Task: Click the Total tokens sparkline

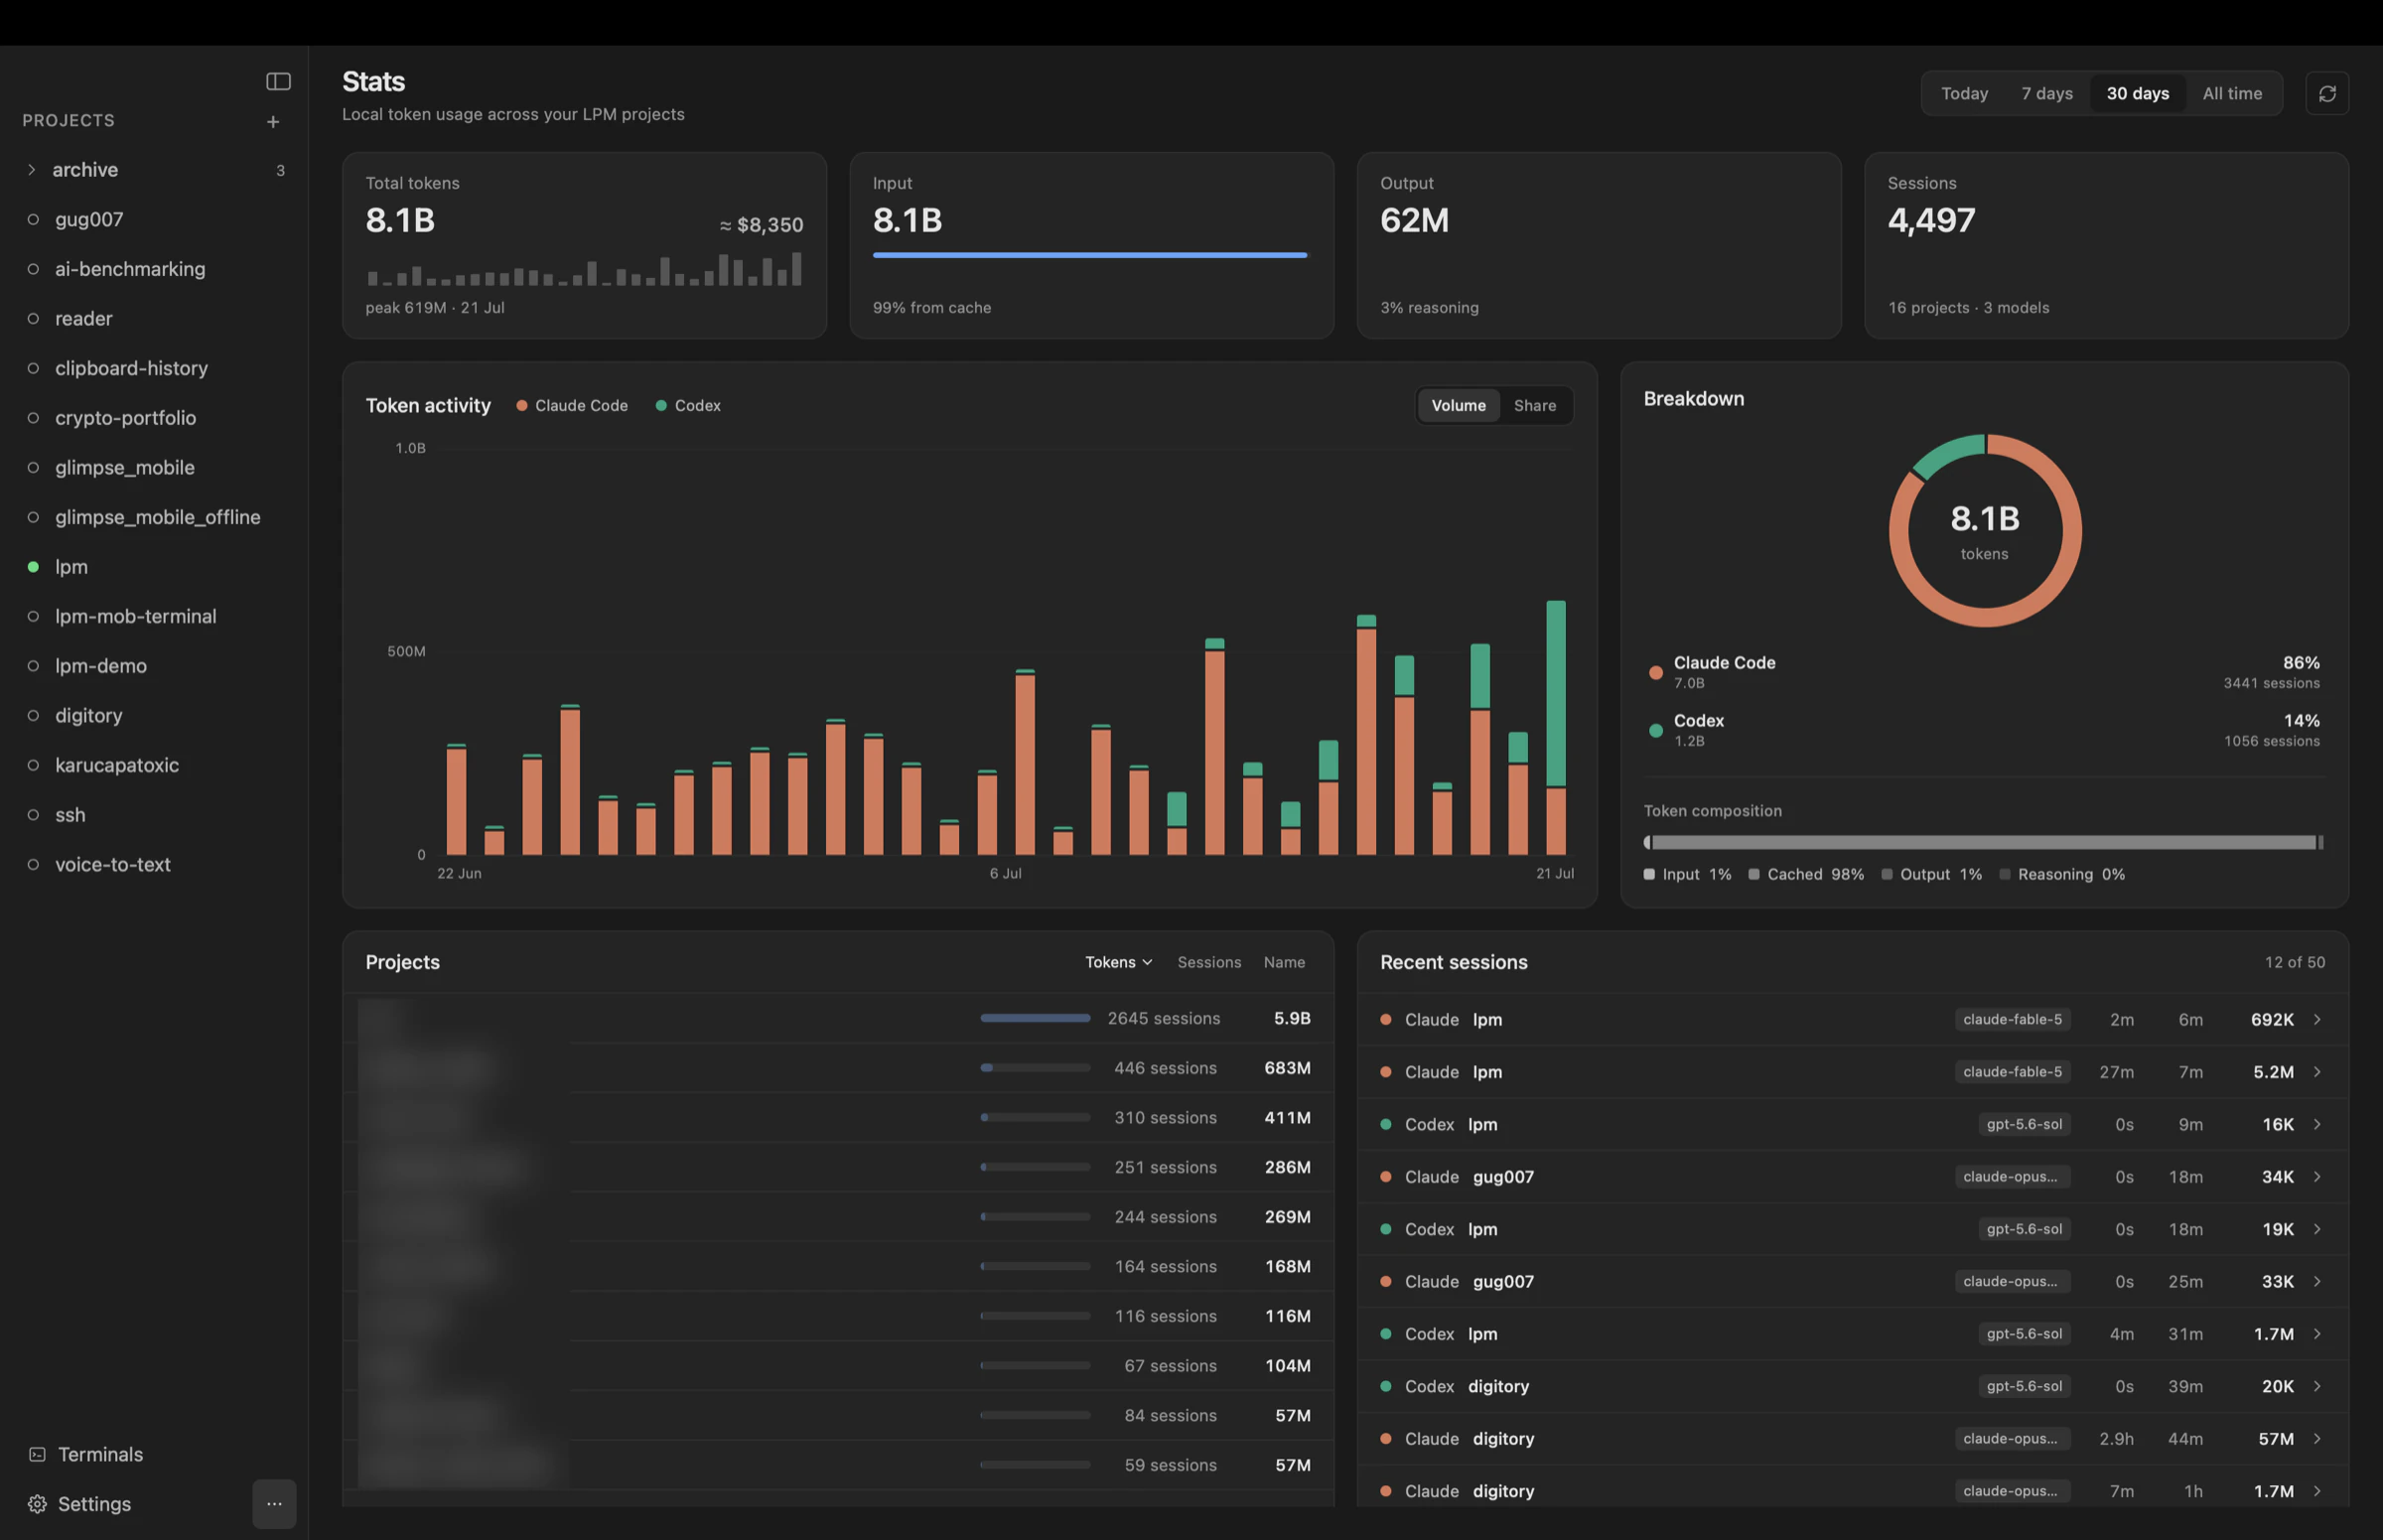Action: coord(585,269)
